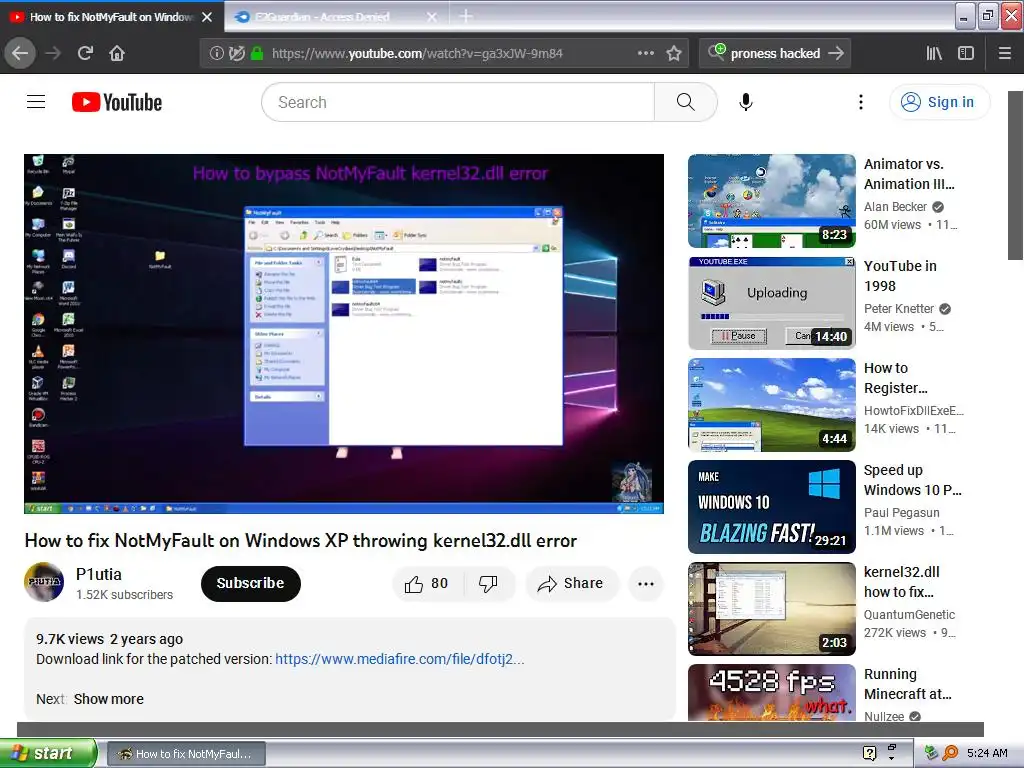Click the help question mark tray icon
The width and height of the screenshot is (1024, 768).
click(x=869, y=753)
